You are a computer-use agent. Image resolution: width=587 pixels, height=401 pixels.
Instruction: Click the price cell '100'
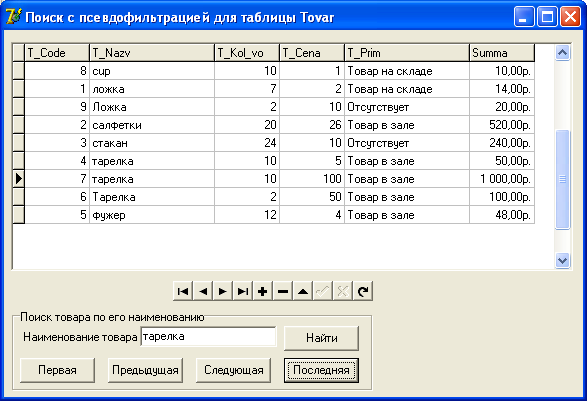(x=312, y=179)
